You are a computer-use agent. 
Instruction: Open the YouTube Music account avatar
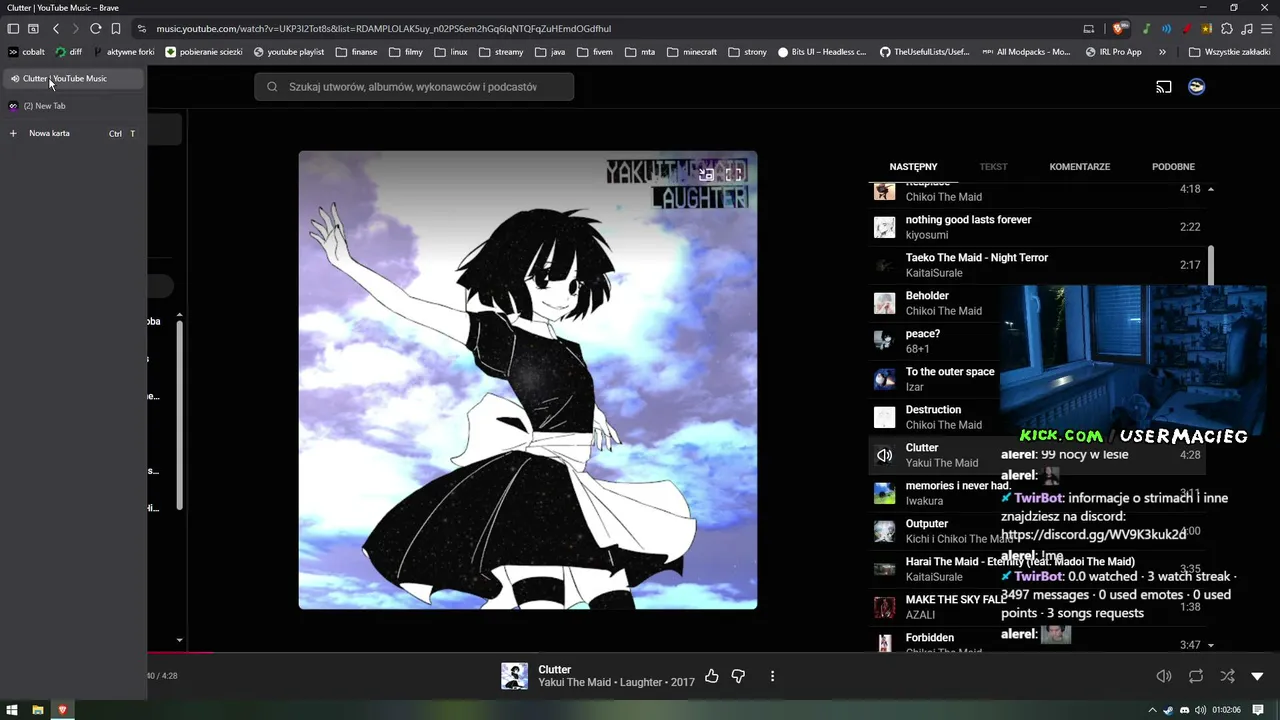coord(1196,87)
